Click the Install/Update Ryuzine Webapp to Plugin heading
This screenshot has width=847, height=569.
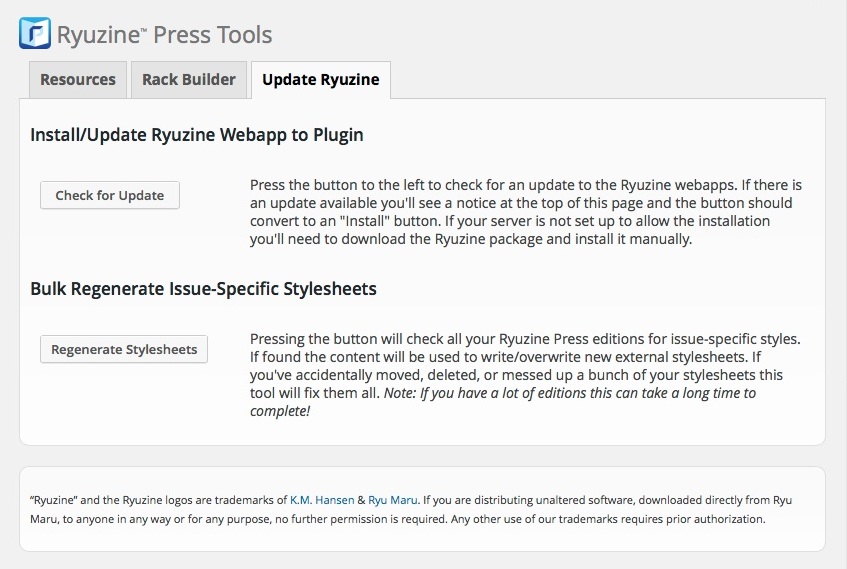pyautogui.click(x=196, y=134)
